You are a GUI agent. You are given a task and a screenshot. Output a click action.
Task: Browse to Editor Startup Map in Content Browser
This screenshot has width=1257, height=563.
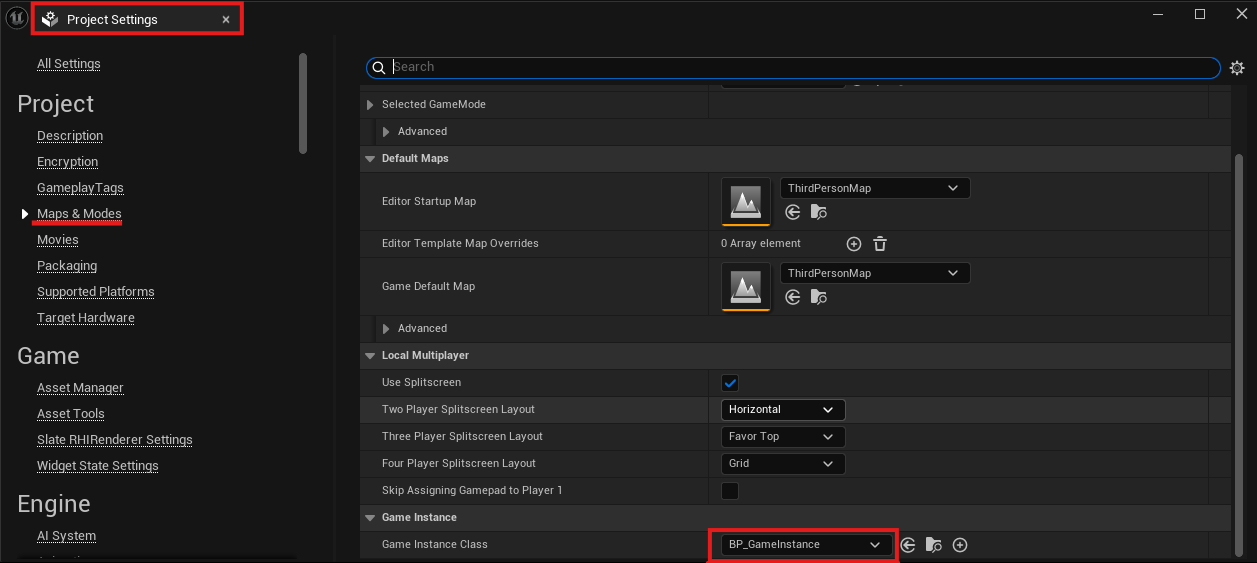coord(819,212)
